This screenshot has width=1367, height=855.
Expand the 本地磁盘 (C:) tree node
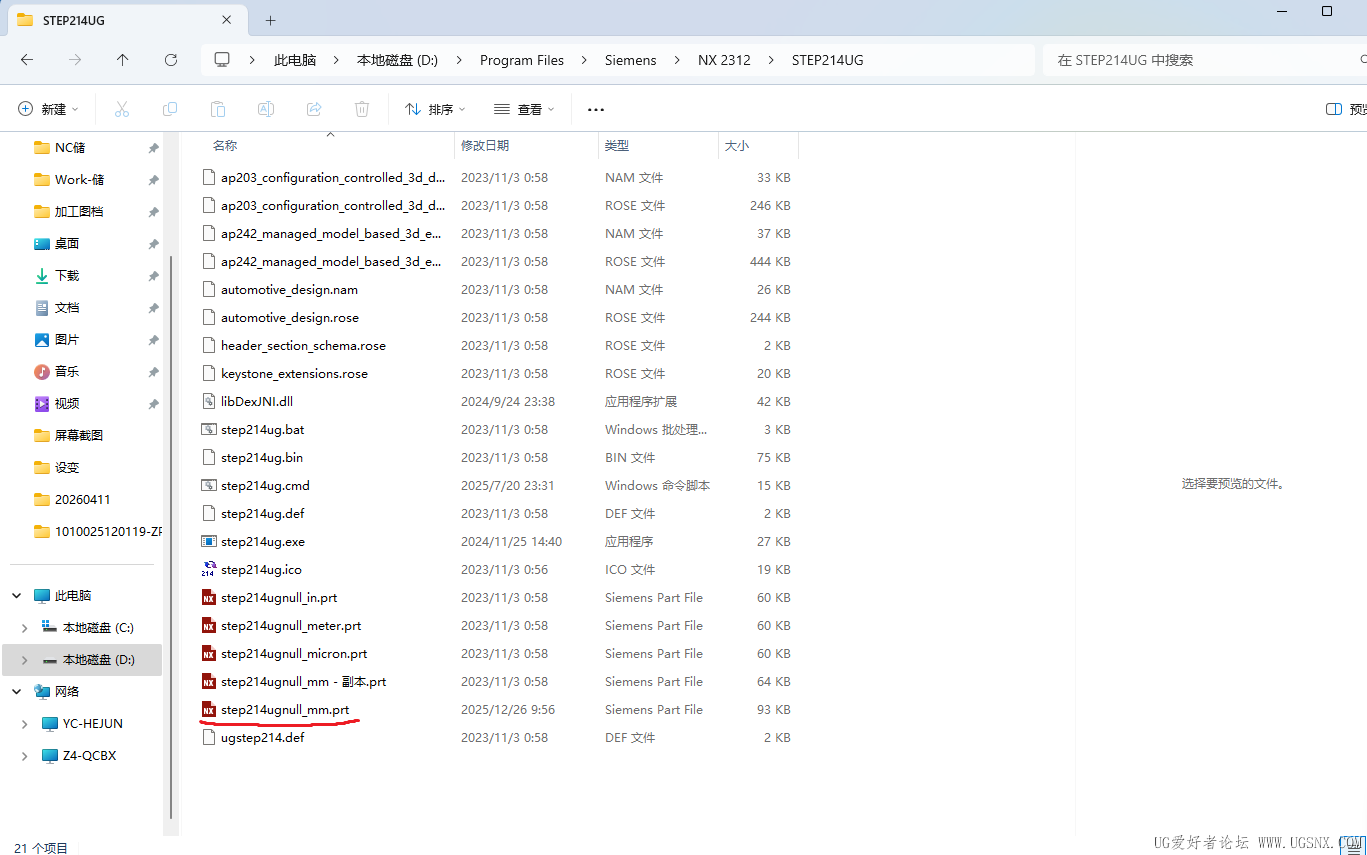(25, 628)
